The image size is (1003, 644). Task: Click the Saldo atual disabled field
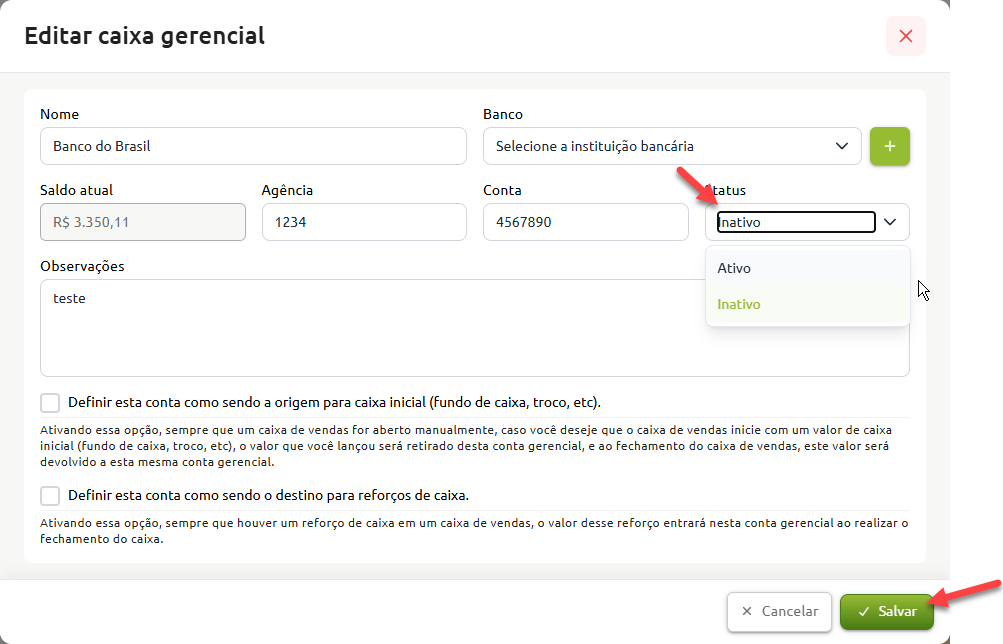(143, 222)
